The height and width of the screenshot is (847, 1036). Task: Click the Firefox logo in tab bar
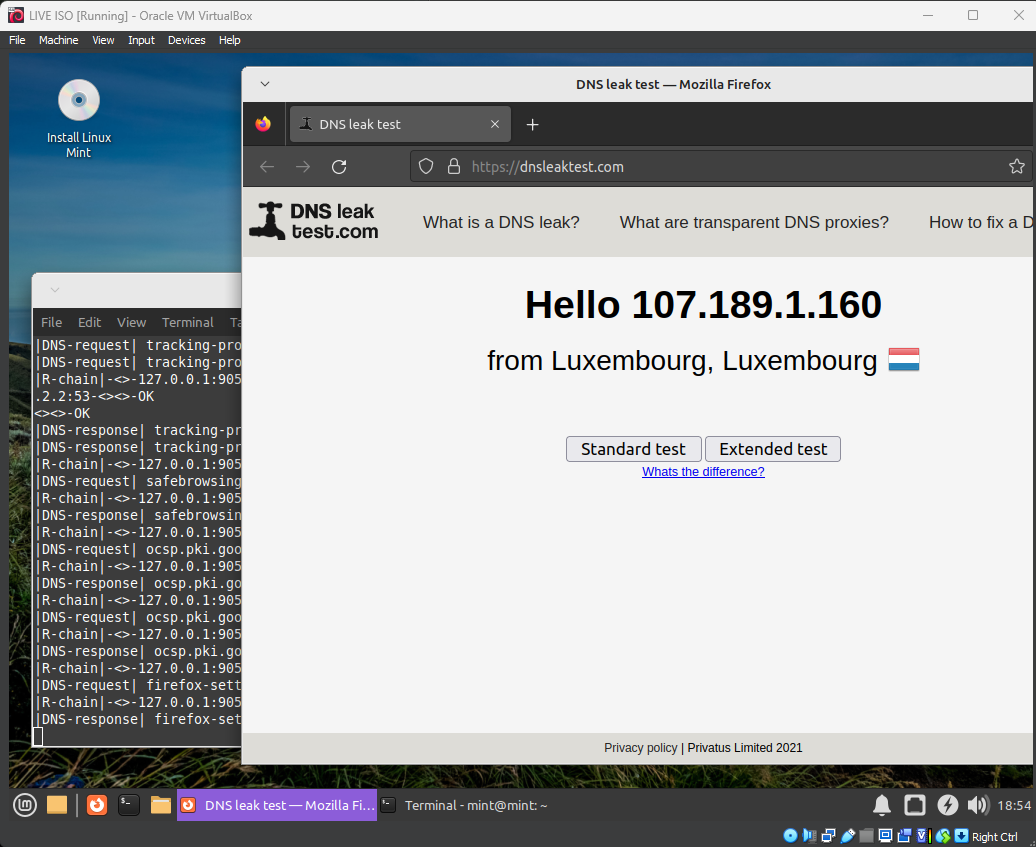coord(263,124)
